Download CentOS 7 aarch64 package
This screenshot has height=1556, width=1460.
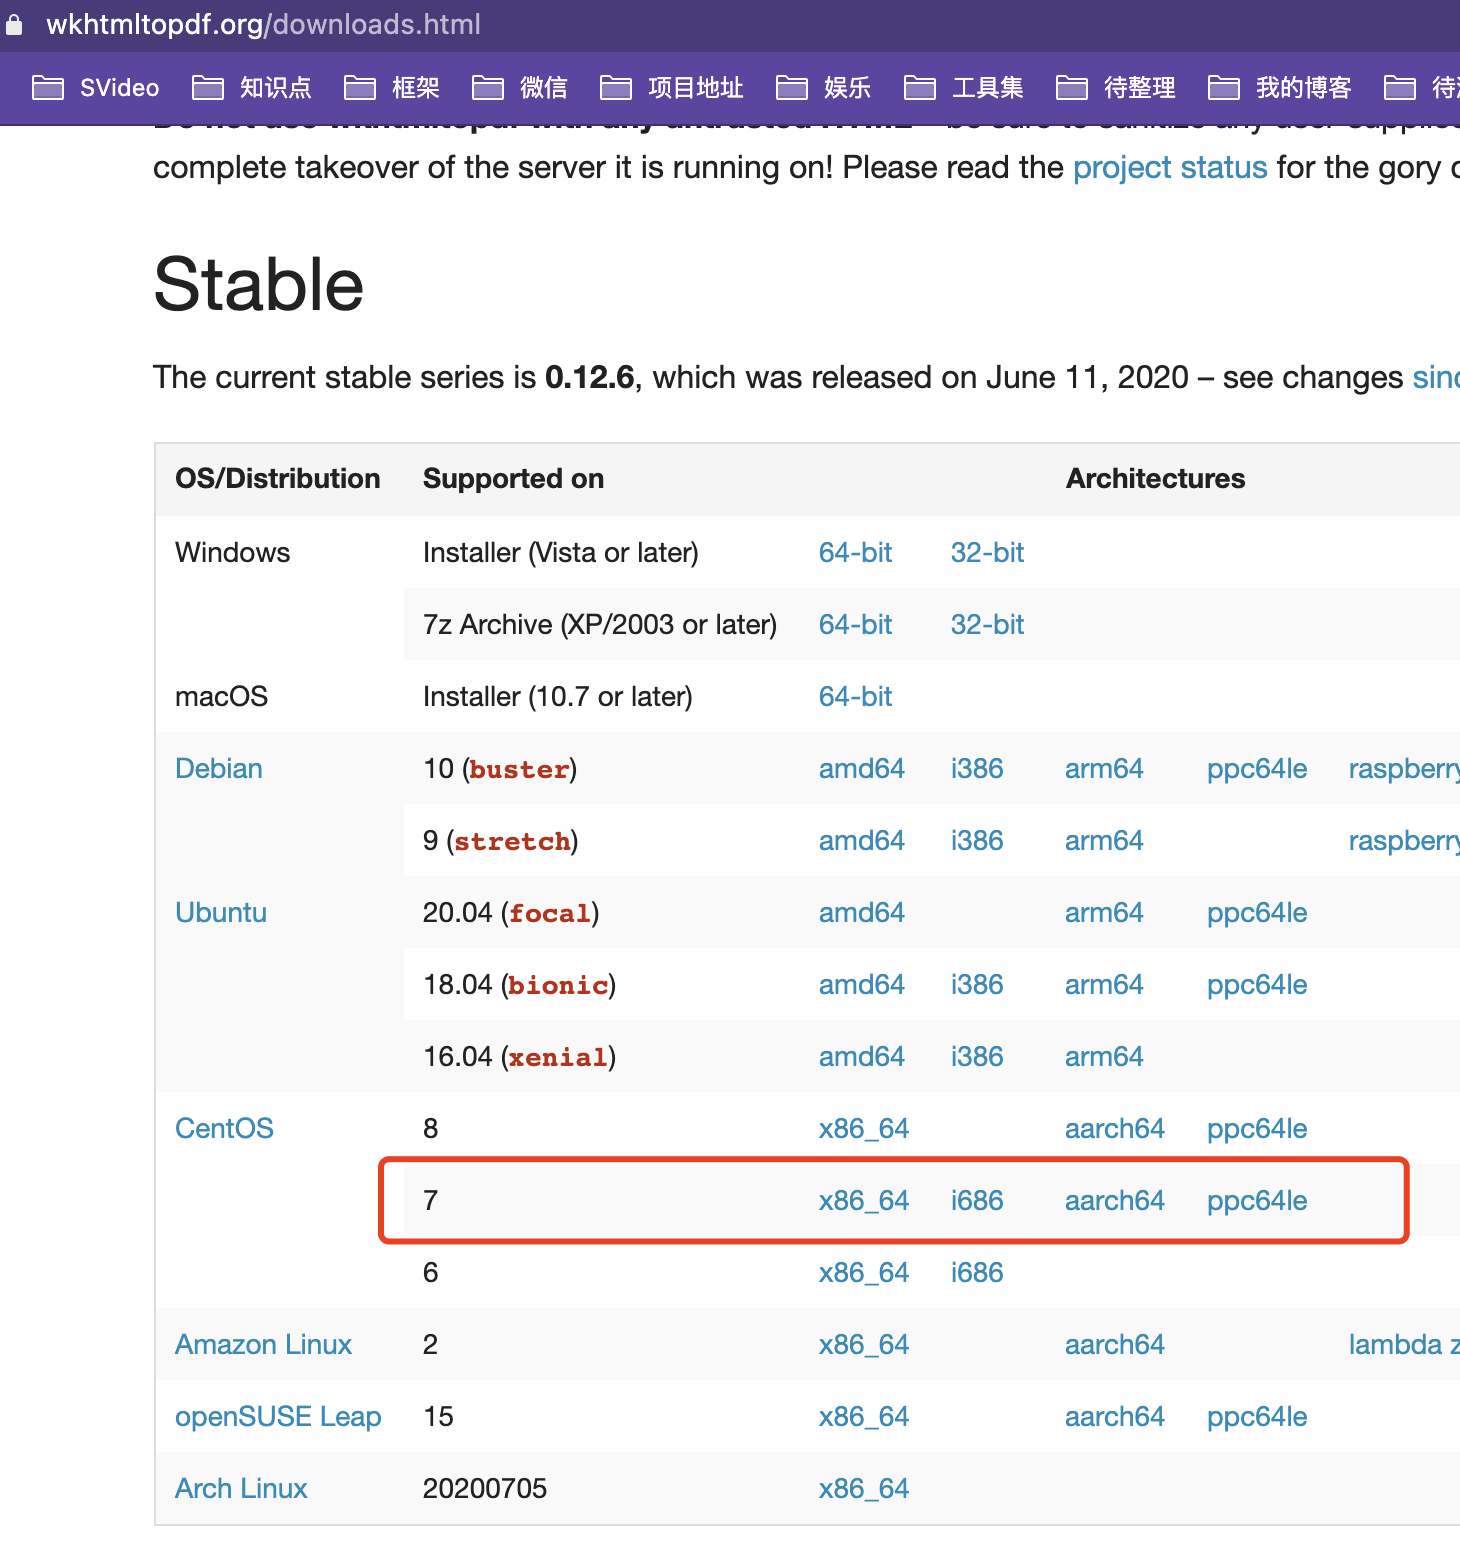[x=1114, y=1200]
